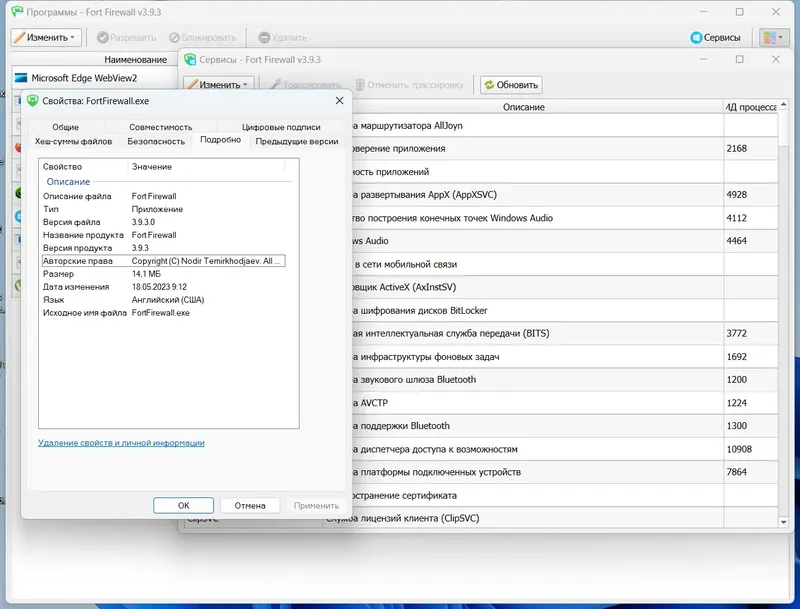
Task: Select the Подробно tab
Action: pyautogui.click(x=220, y=140)
